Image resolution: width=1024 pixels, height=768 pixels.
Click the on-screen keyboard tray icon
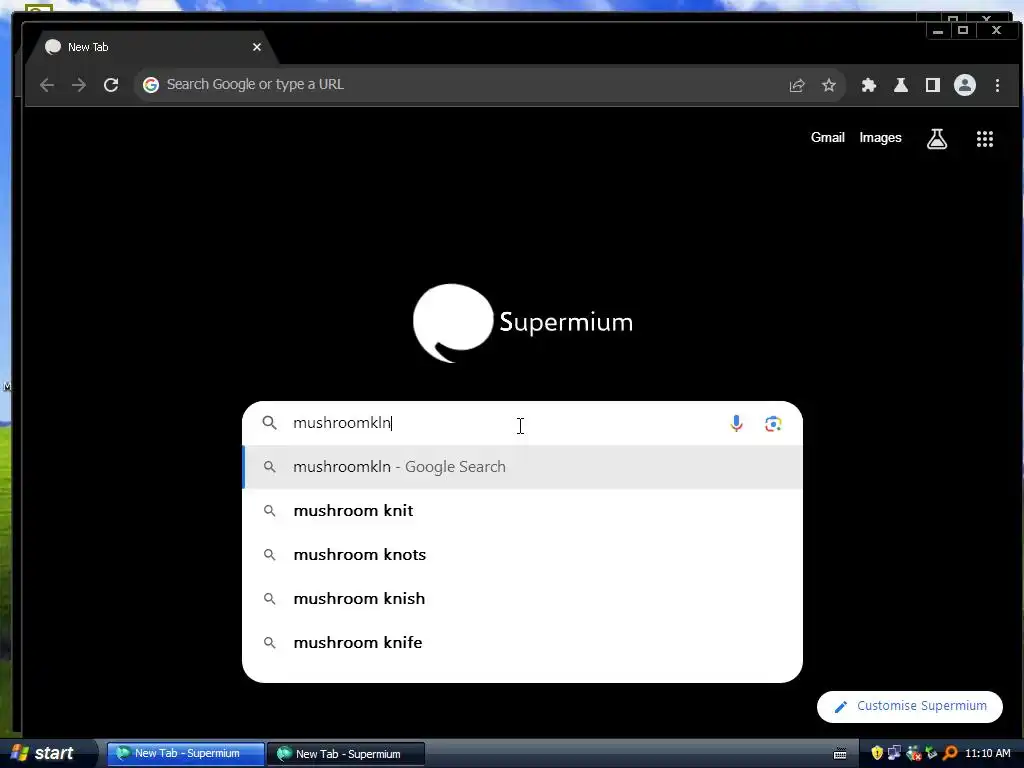[x=840, y=754]
